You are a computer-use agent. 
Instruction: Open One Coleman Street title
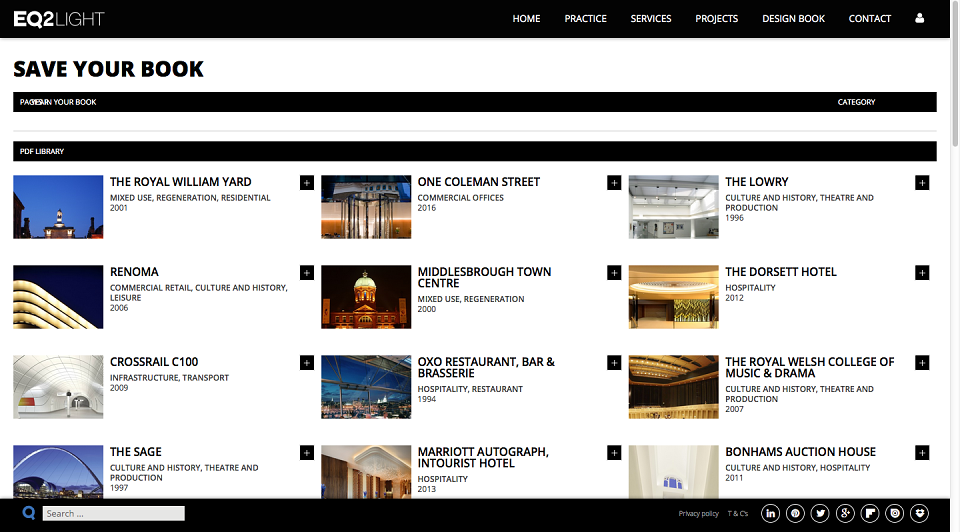click(479, 182)
